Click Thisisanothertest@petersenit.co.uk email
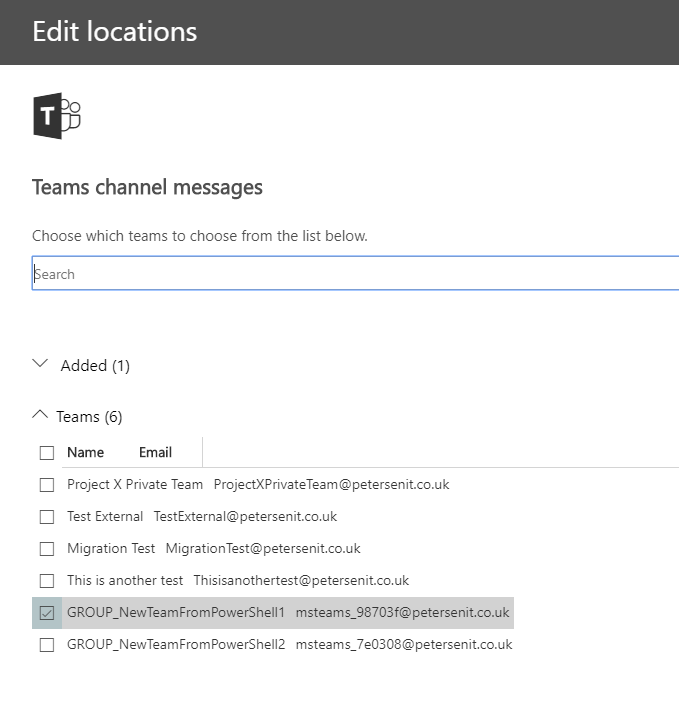 coord(301,580)
